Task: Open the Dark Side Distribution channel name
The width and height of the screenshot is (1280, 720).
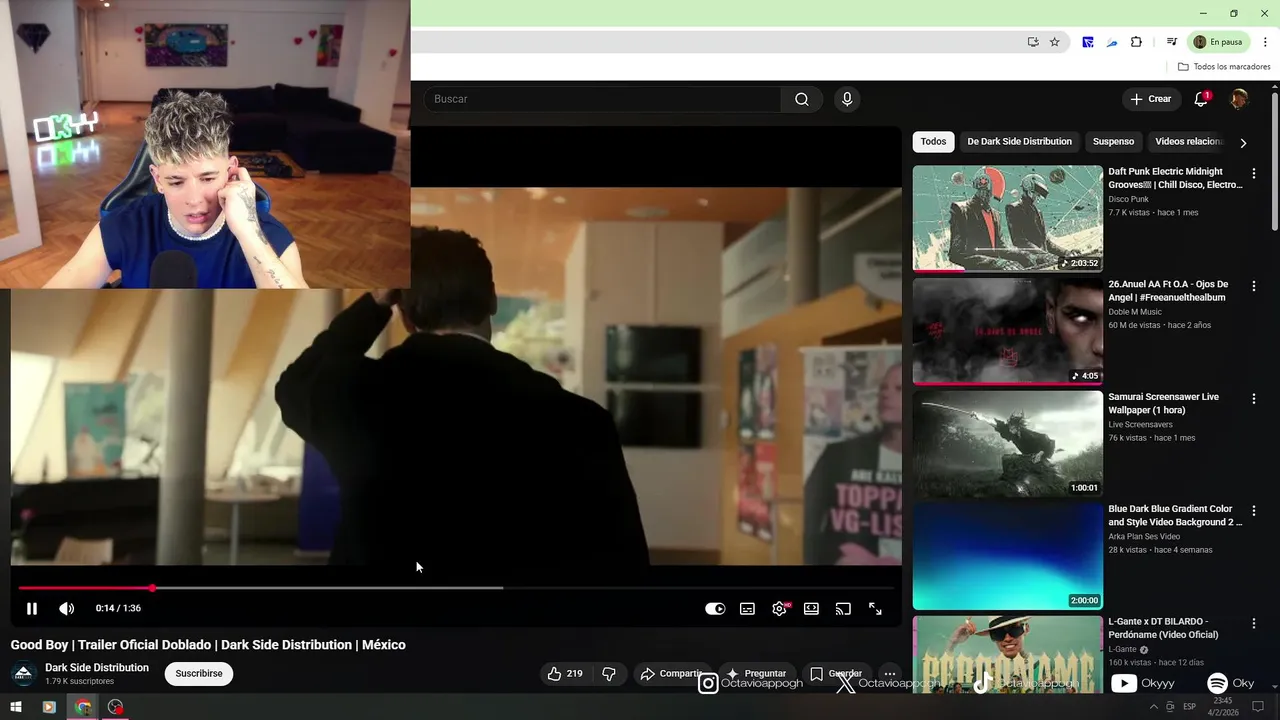Action: point(97,668)
